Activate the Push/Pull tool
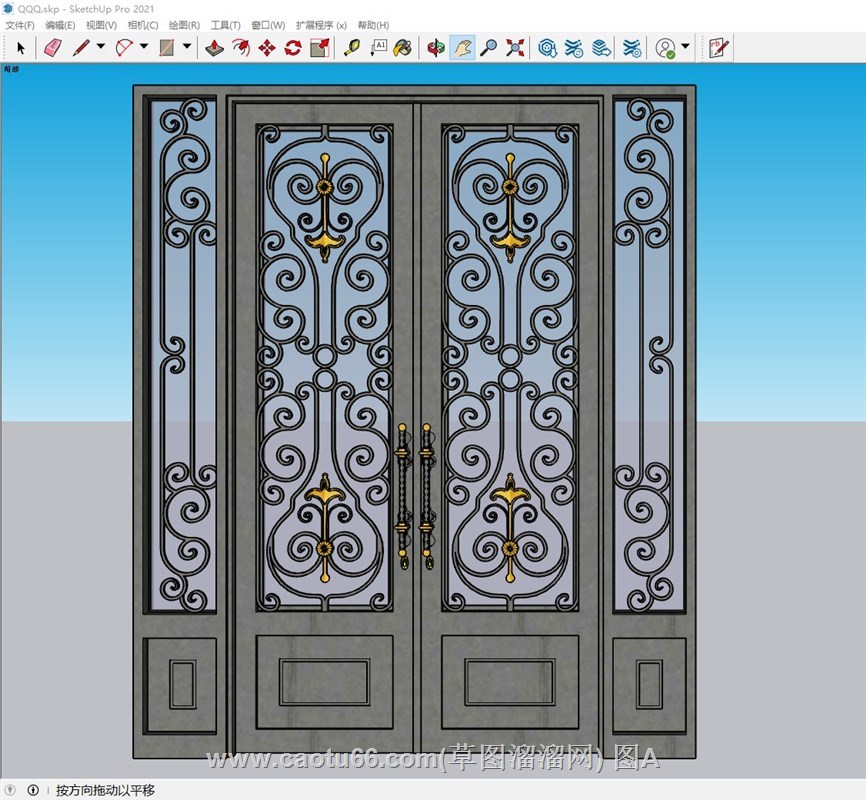The image size is (866, 800). 214,47
